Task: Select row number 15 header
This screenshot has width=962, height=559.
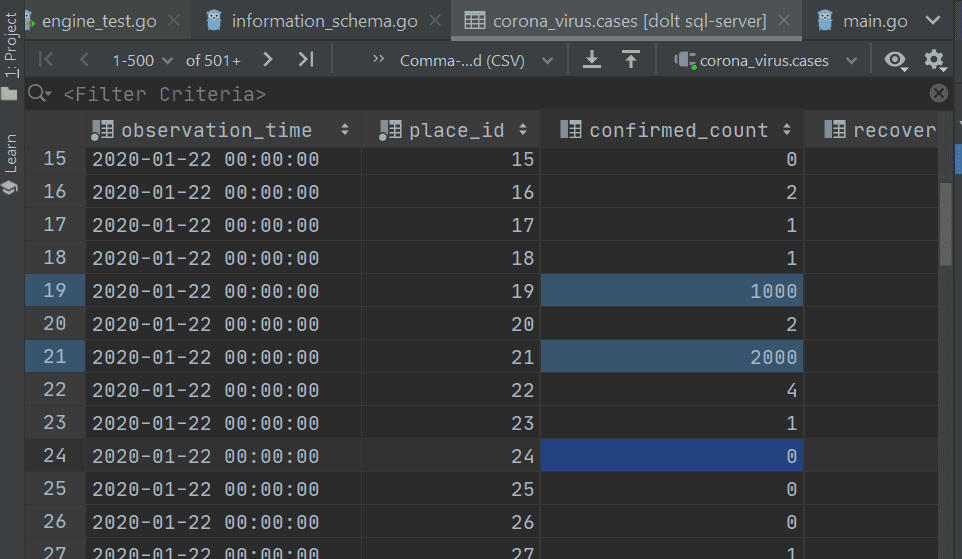Action: (x=55, y=159)
